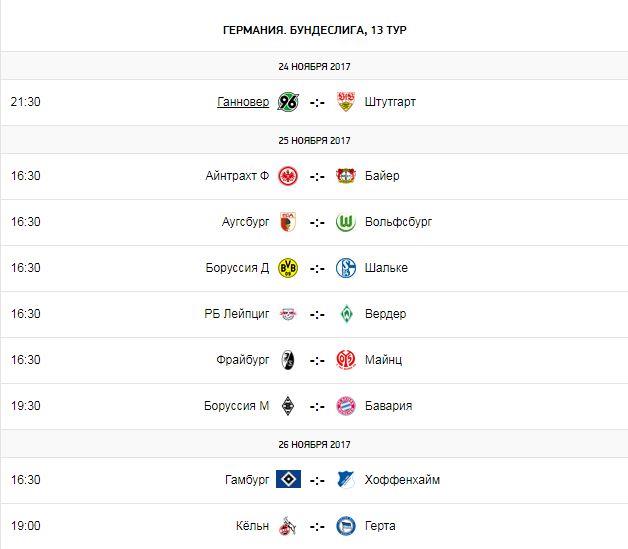Click the Bayern Munich club logo
Screen dimensions: 628x549
pyautogui.click(x=346, y=406)
